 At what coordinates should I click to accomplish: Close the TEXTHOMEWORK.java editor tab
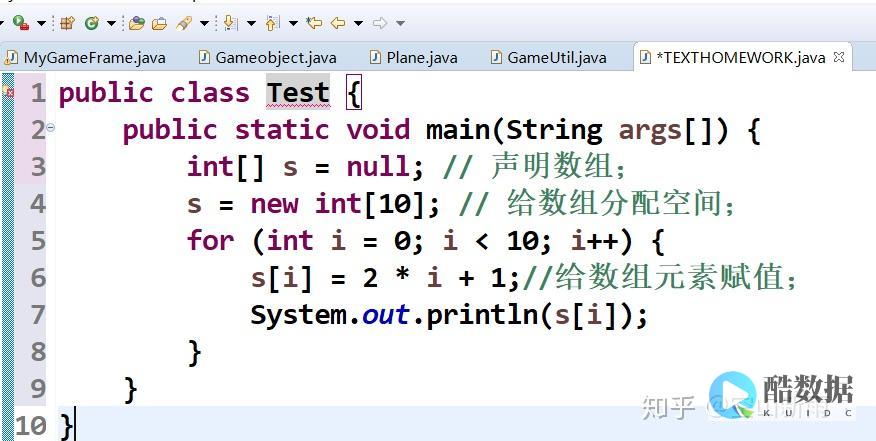(839, 57)
